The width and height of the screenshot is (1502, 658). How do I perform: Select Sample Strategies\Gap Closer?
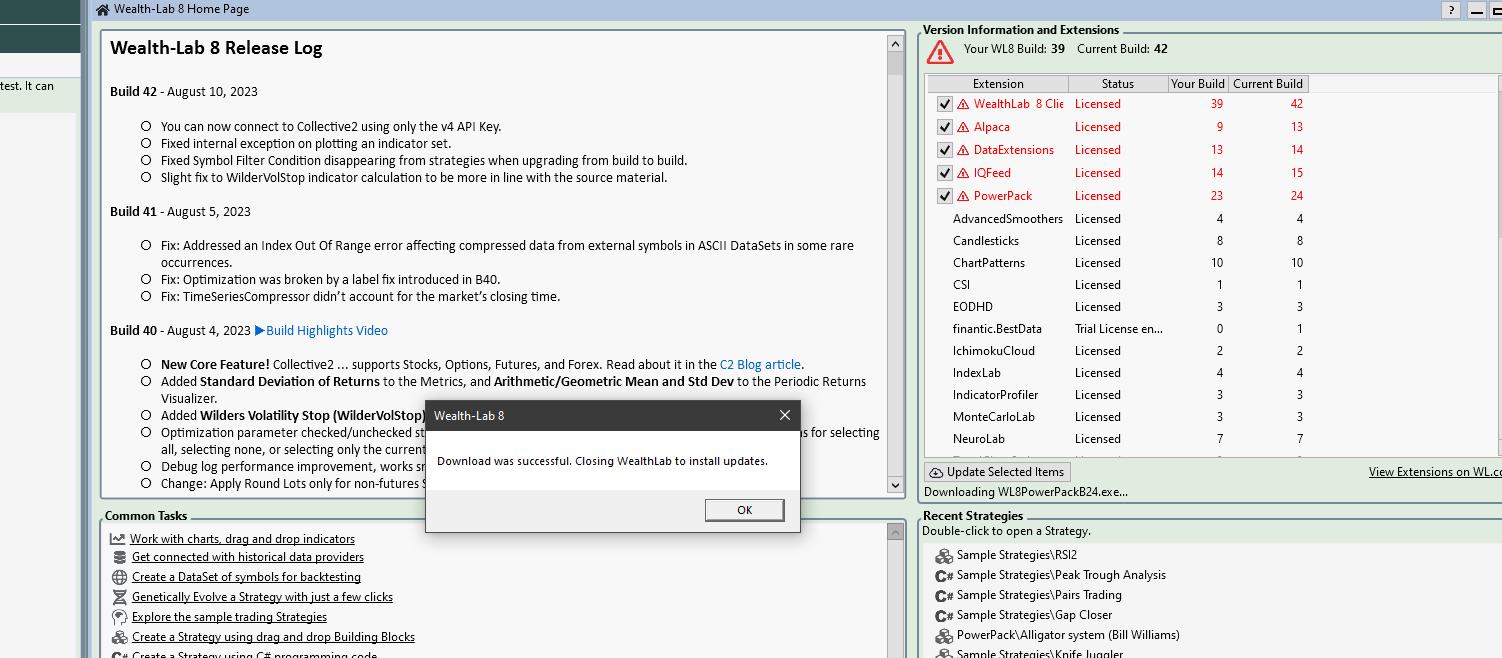point(1034,615)
